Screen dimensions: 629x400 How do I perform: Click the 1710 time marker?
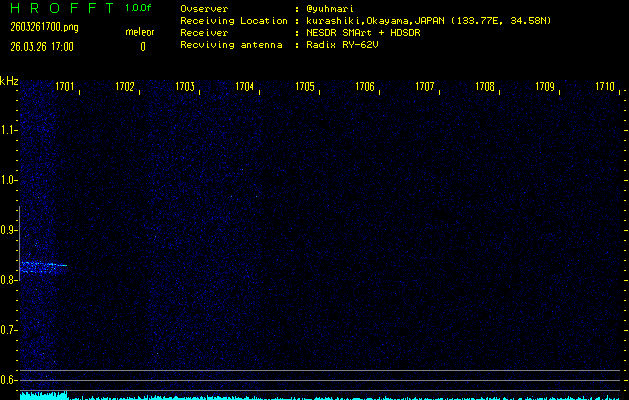605,86
